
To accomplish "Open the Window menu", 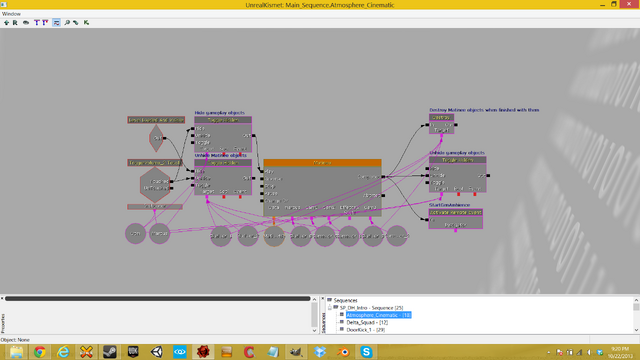I will coord(11,14).
